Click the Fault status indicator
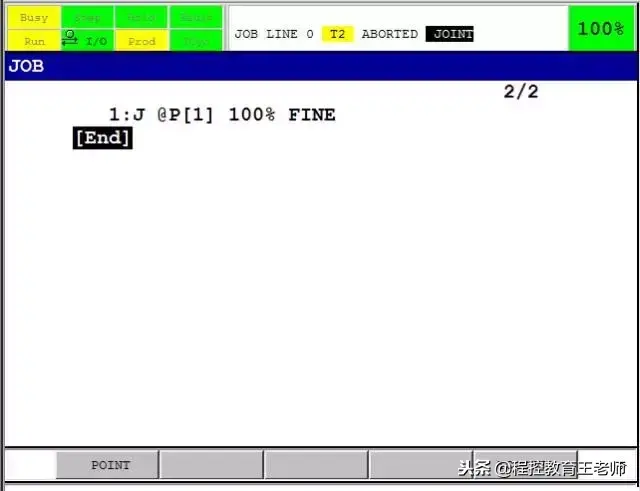The width and height of the screenshot is (640, 491). coord(196,18)
